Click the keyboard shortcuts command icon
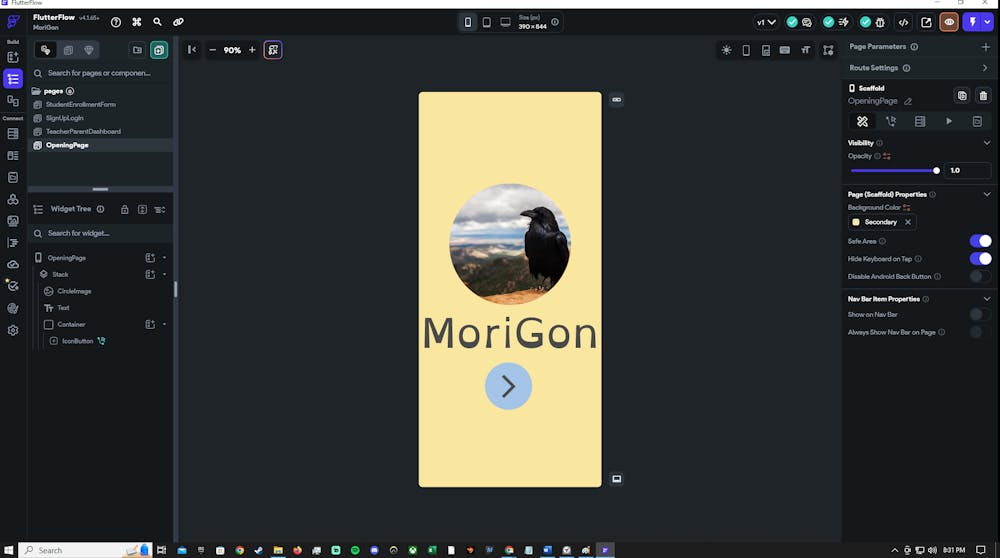Image resolution: width=1000 pixels, height=558 pixels. point(136,22)
